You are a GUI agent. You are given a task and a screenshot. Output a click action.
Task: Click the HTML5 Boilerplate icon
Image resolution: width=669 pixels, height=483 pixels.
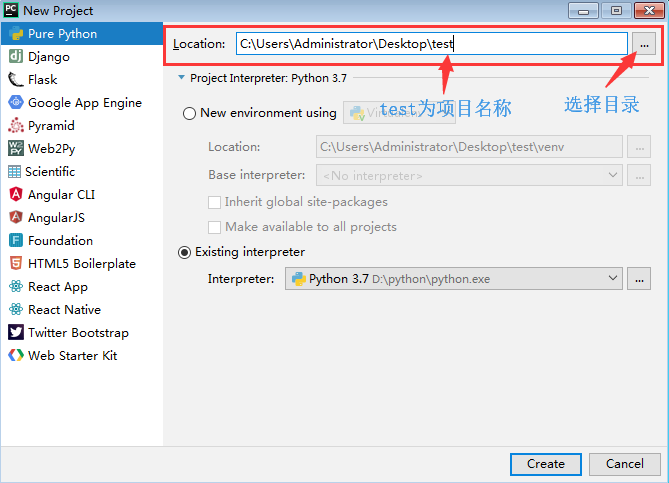point(16,263)
